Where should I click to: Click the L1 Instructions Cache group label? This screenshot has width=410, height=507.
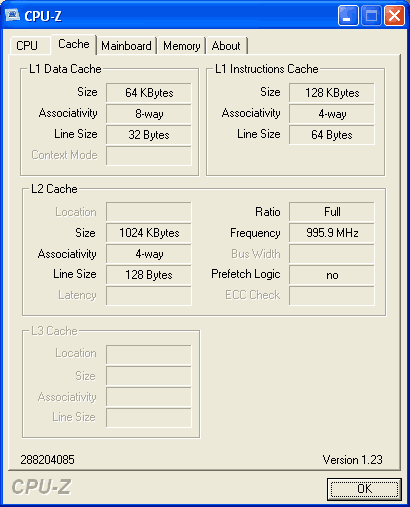[267, 69]
